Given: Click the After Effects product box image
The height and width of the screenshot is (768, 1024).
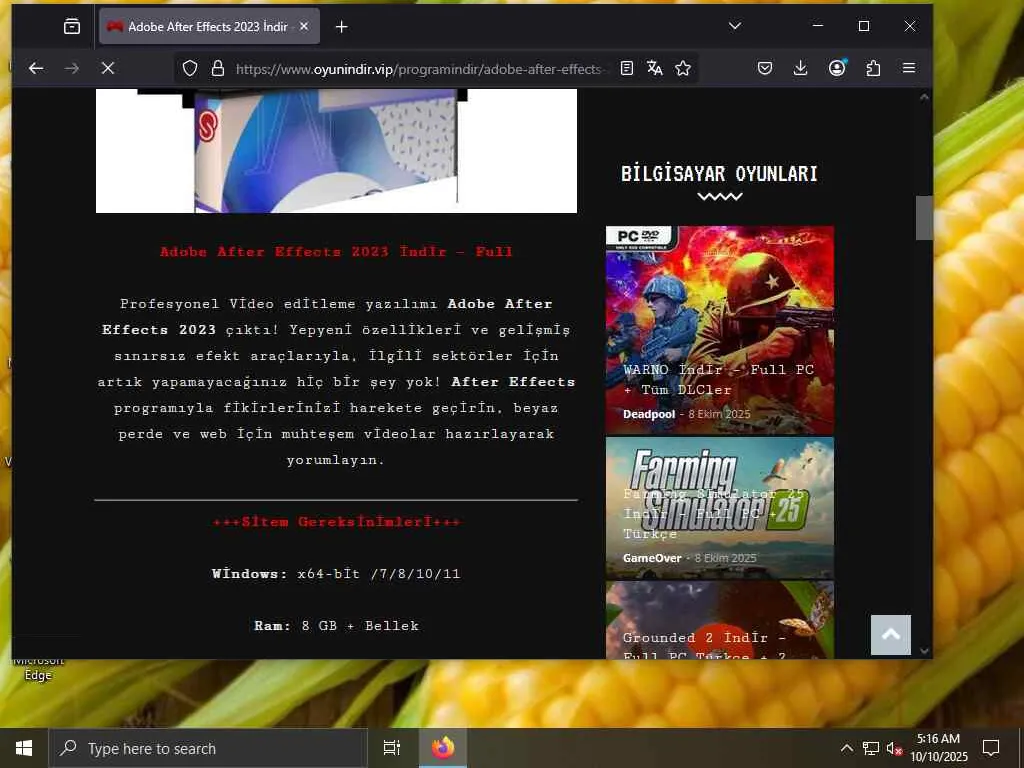Looking at the screenshot, I should 336,151.
